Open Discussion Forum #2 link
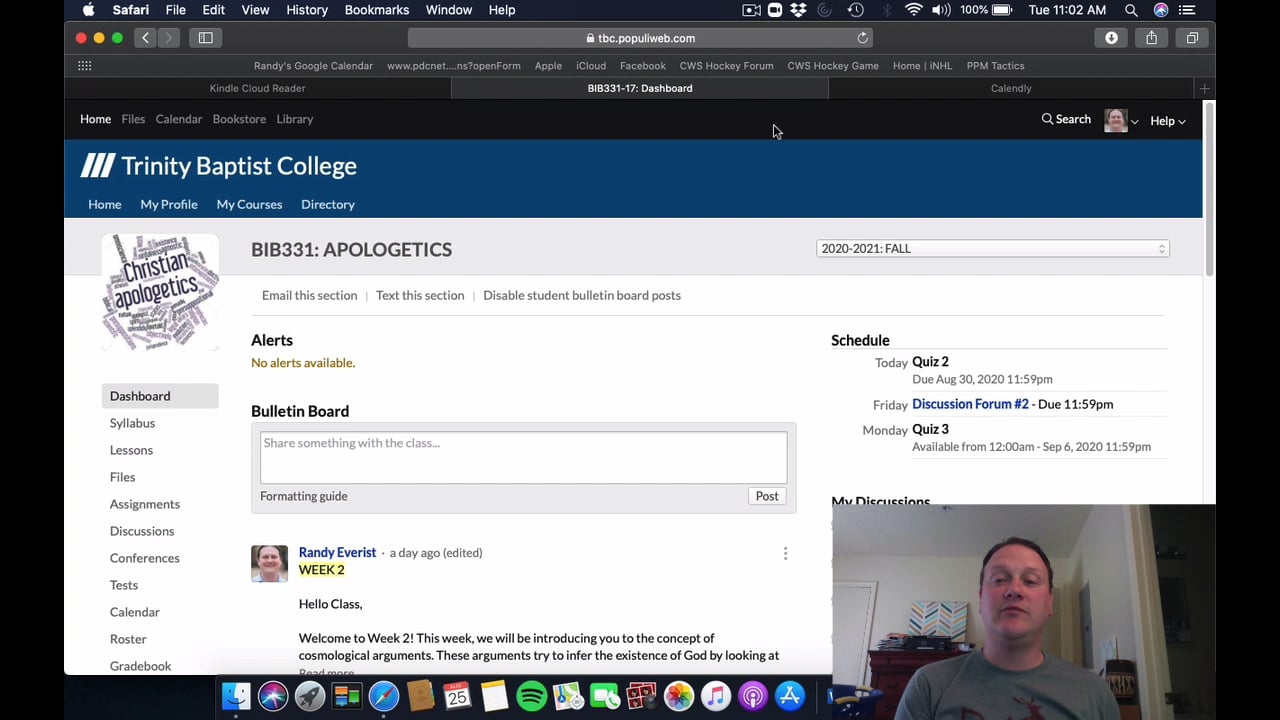 pyautogui.click(x=970, y=404)
